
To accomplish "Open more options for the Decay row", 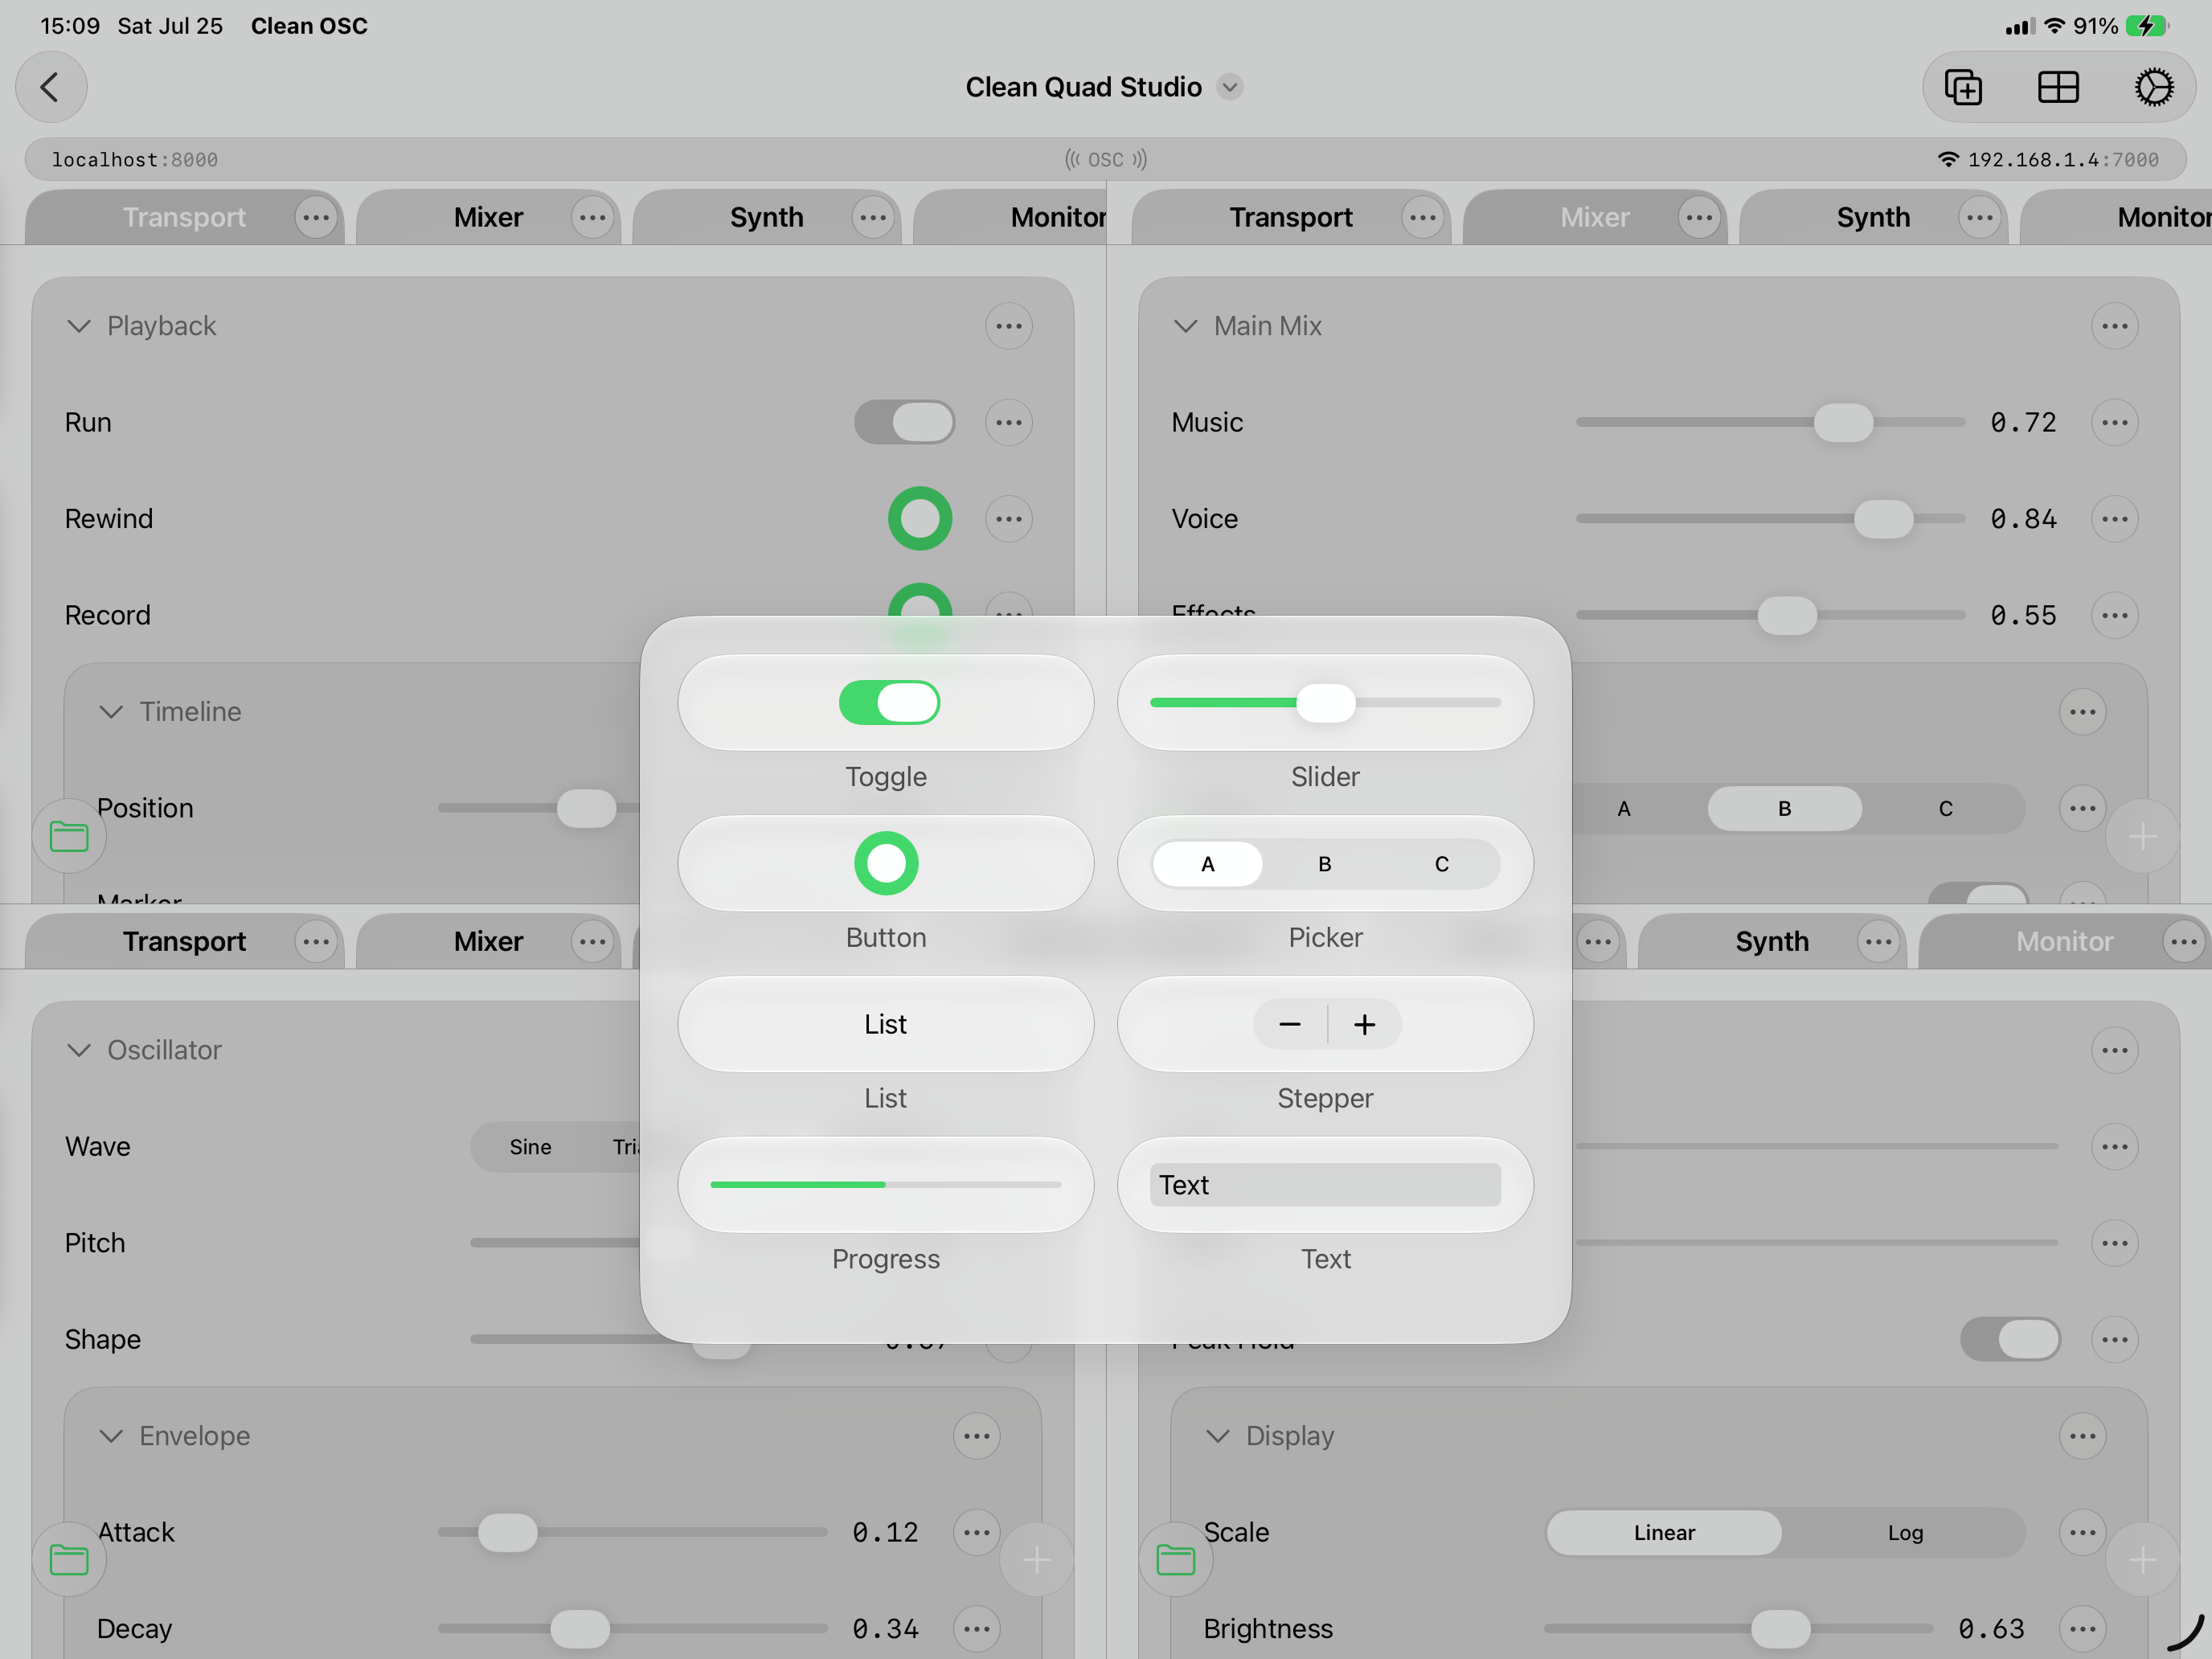I will coord(976,1629).
